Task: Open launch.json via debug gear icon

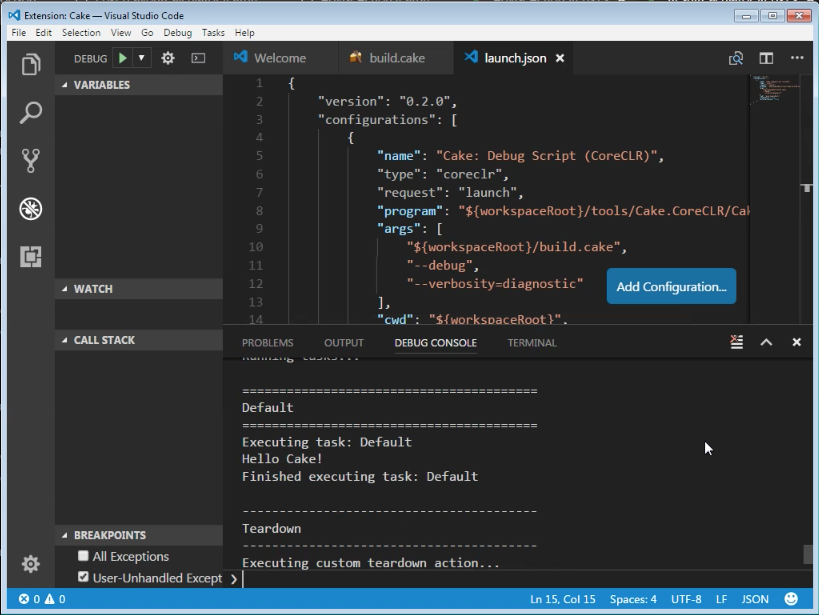Action: pos(168,58)
